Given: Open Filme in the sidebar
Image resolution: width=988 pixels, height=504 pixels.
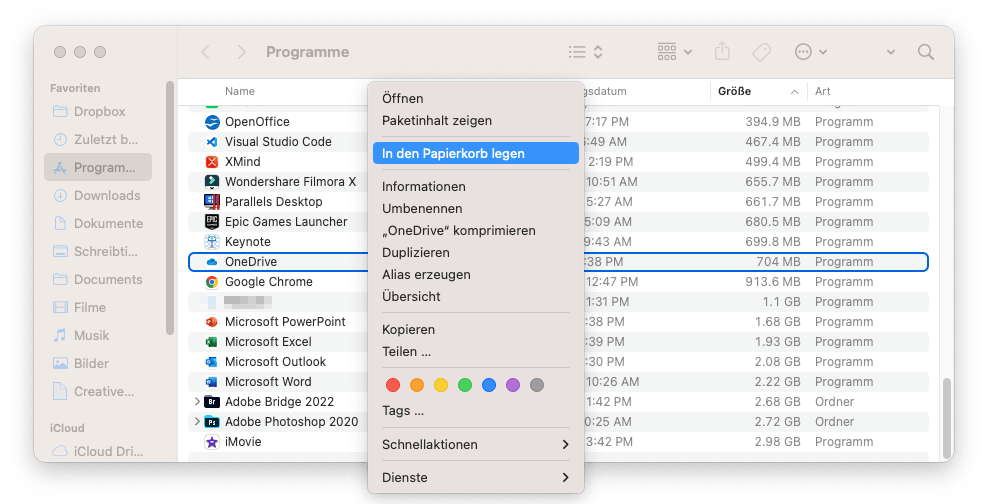Looking at the screenshot, I should (98, 307).
